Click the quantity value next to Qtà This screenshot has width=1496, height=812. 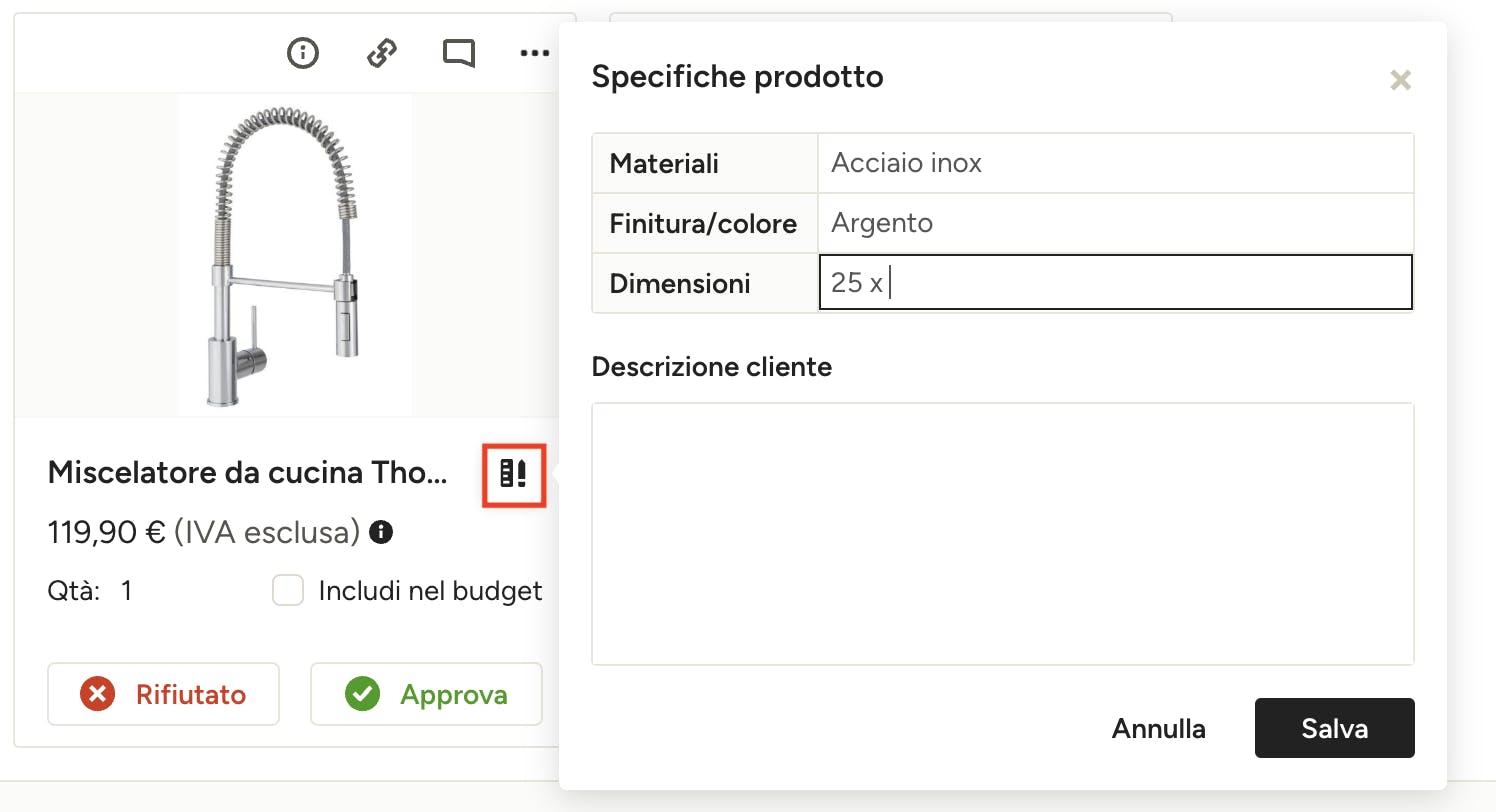[x=127, y=591]
